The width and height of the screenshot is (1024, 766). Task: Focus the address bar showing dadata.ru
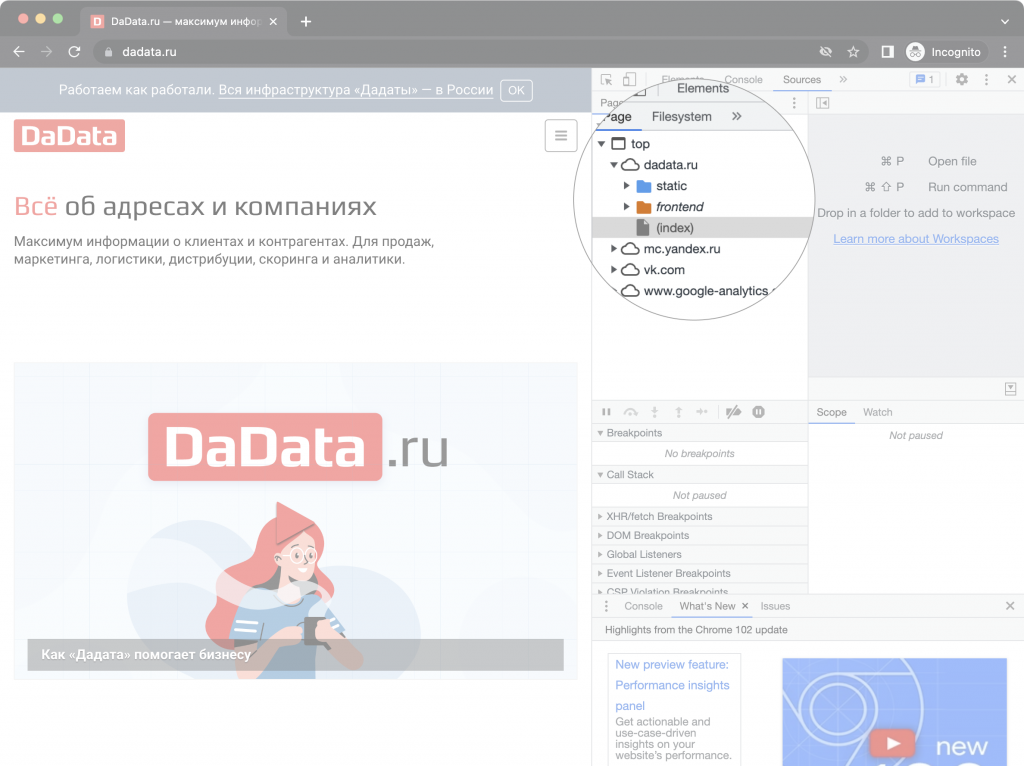(x=457, y=52)
